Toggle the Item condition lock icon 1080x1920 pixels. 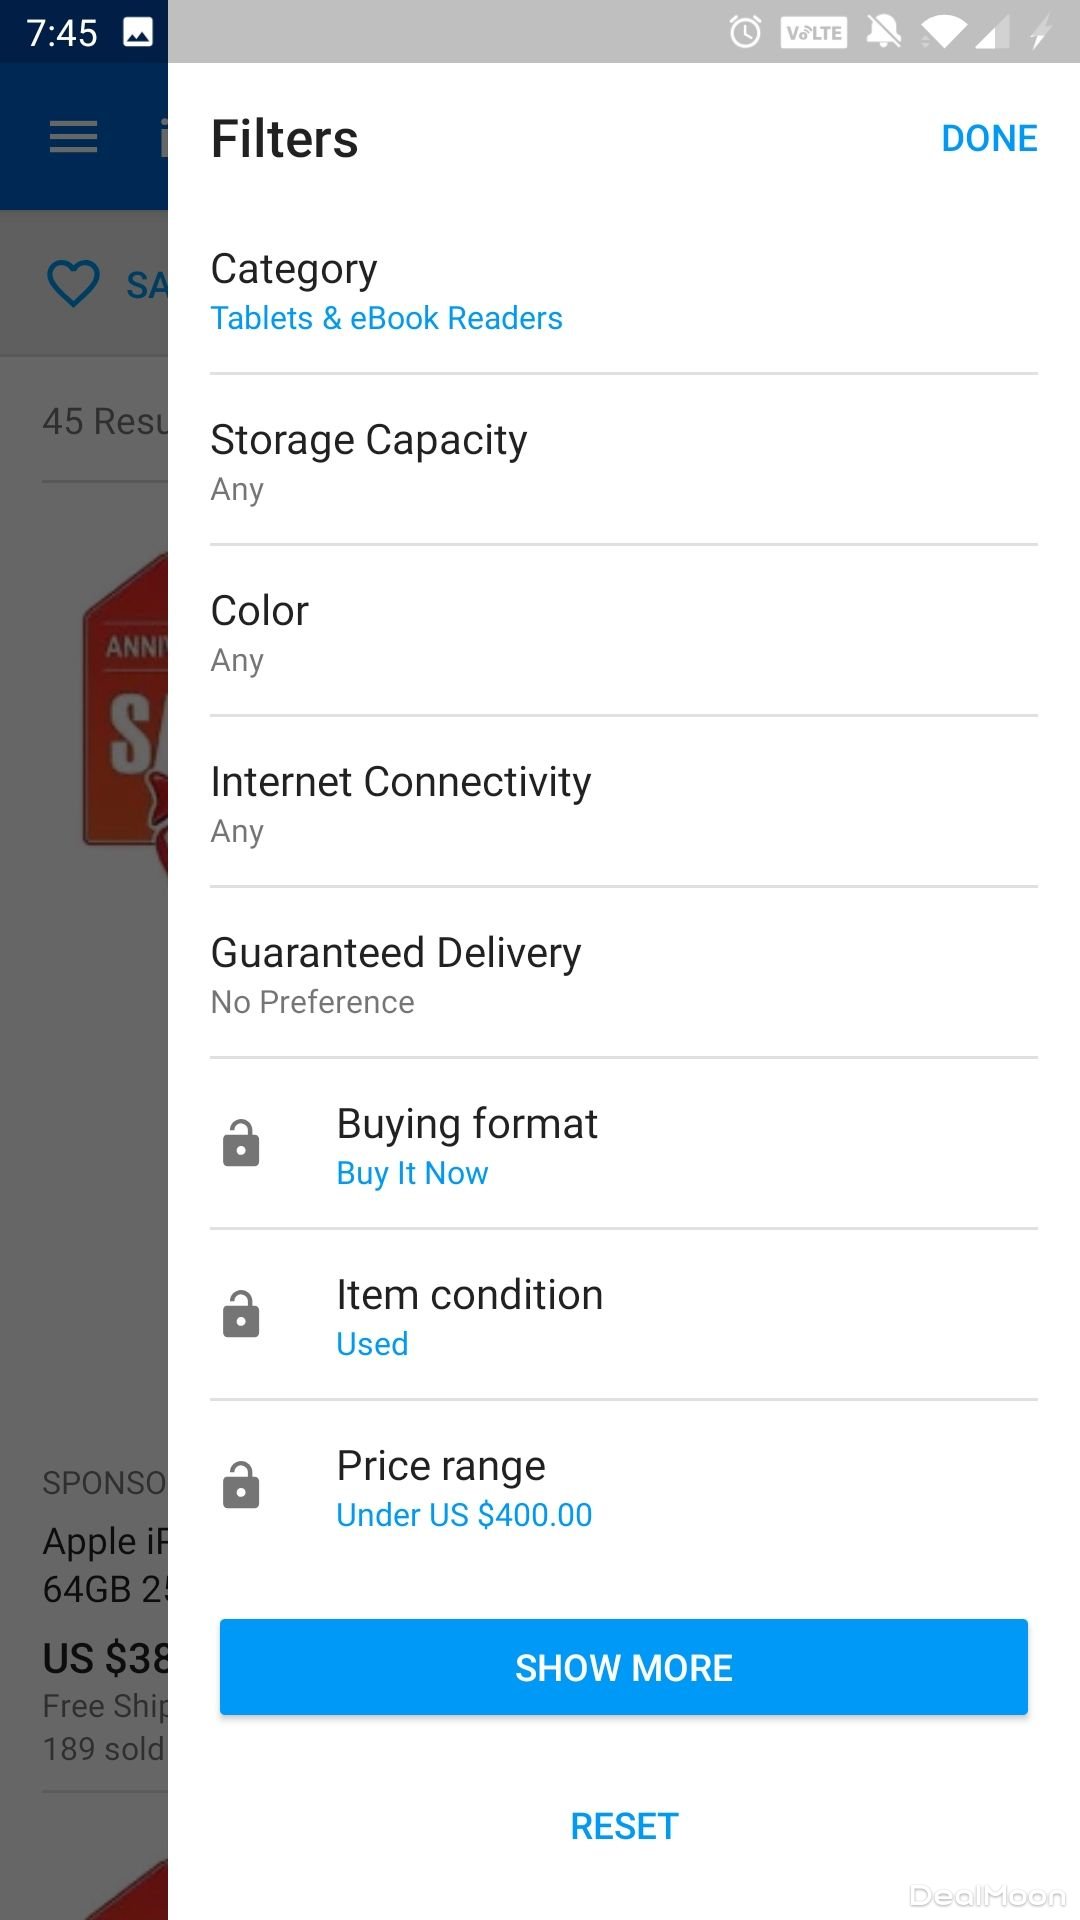pos(241,1314)
